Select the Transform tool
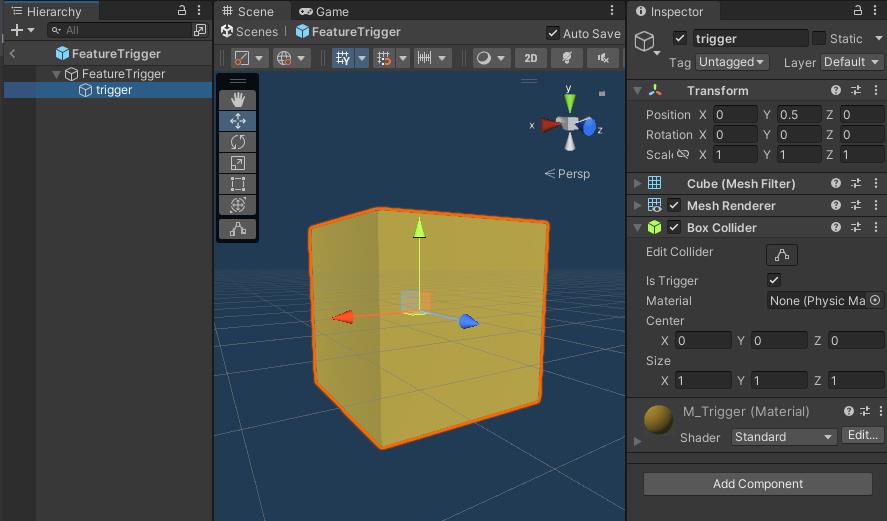Viewport: 887px width, 521px height. point(238,205)
